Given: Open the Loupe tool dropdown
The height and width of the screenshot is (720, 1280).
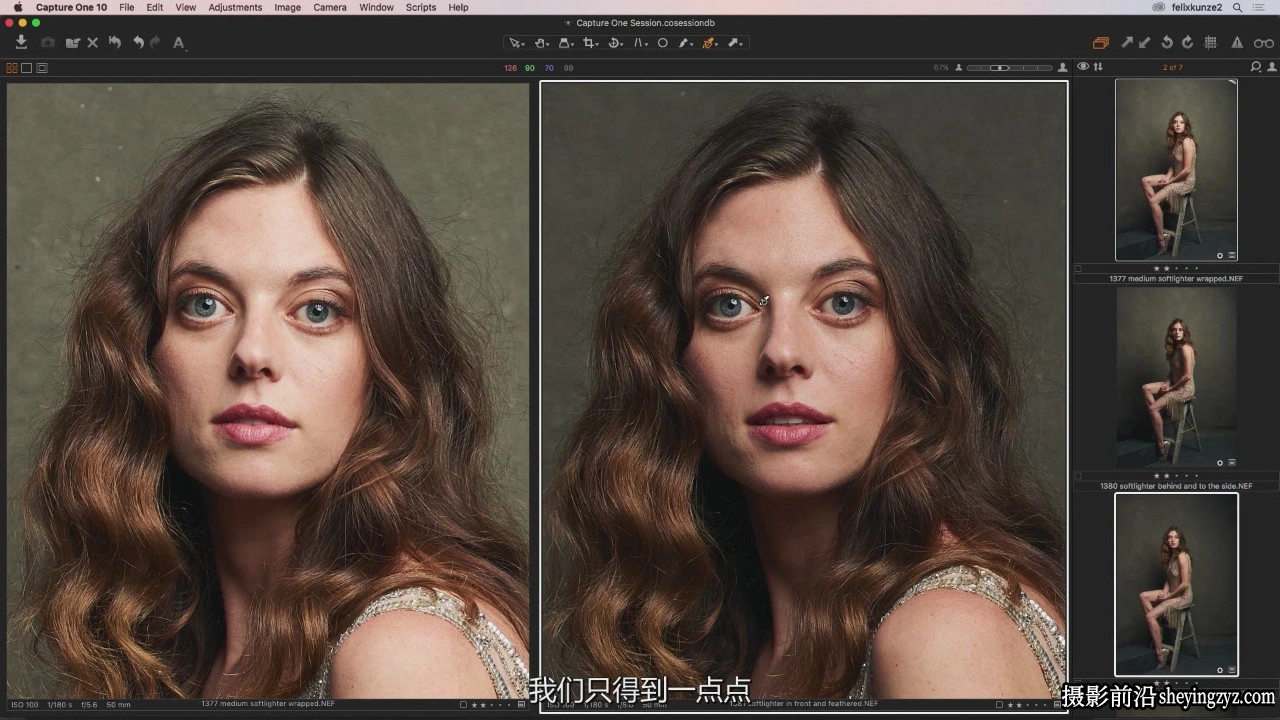Looking at the screenshot, I should click(565, 43).
